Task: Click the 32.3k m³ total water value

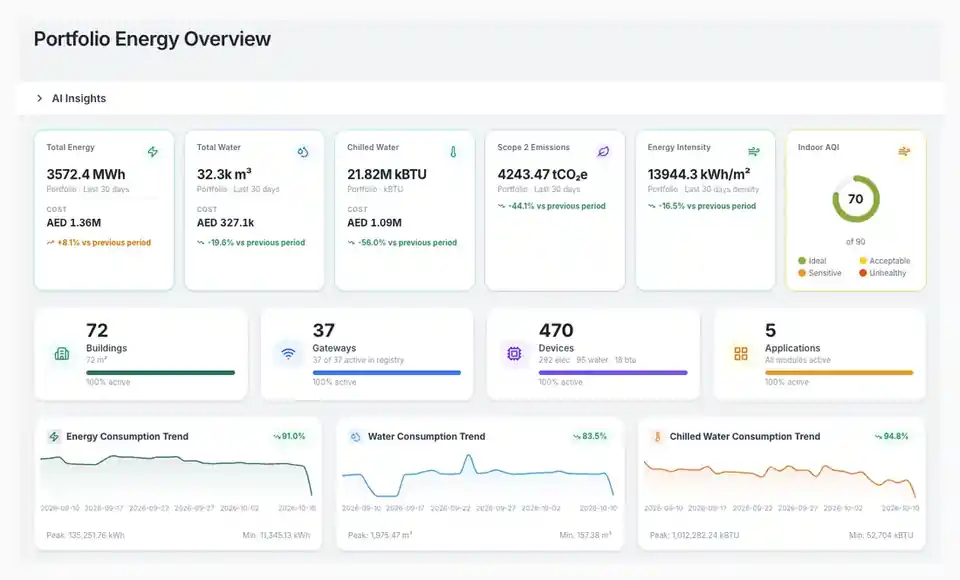Action: pos(224,175)
